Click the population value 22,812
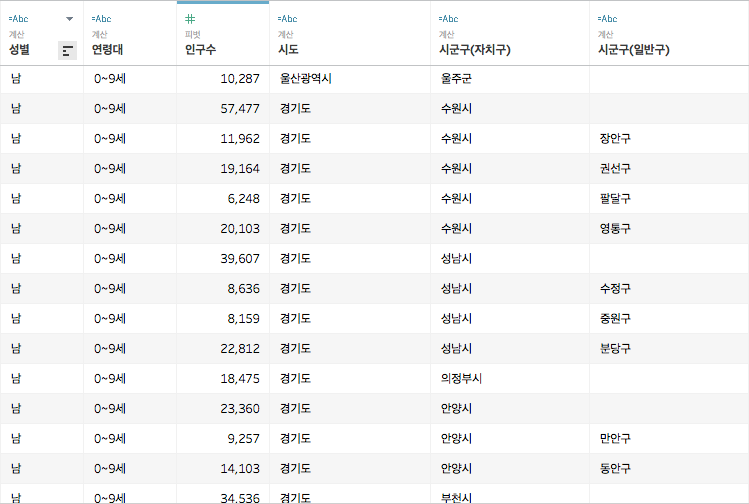 coord(240,349)
